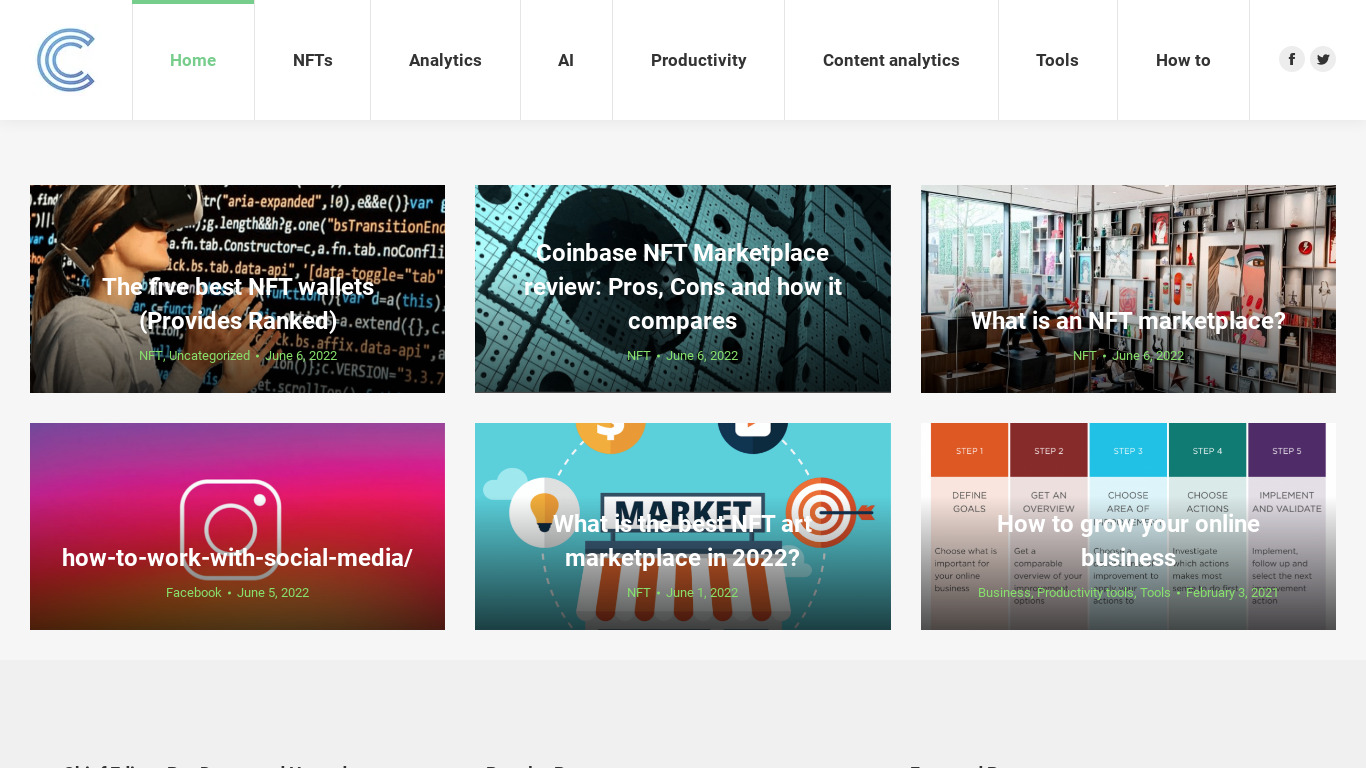The width and height of the screenshot is (1366, 768).
Task: Click the blue C site logo
Action: point(66,60)
